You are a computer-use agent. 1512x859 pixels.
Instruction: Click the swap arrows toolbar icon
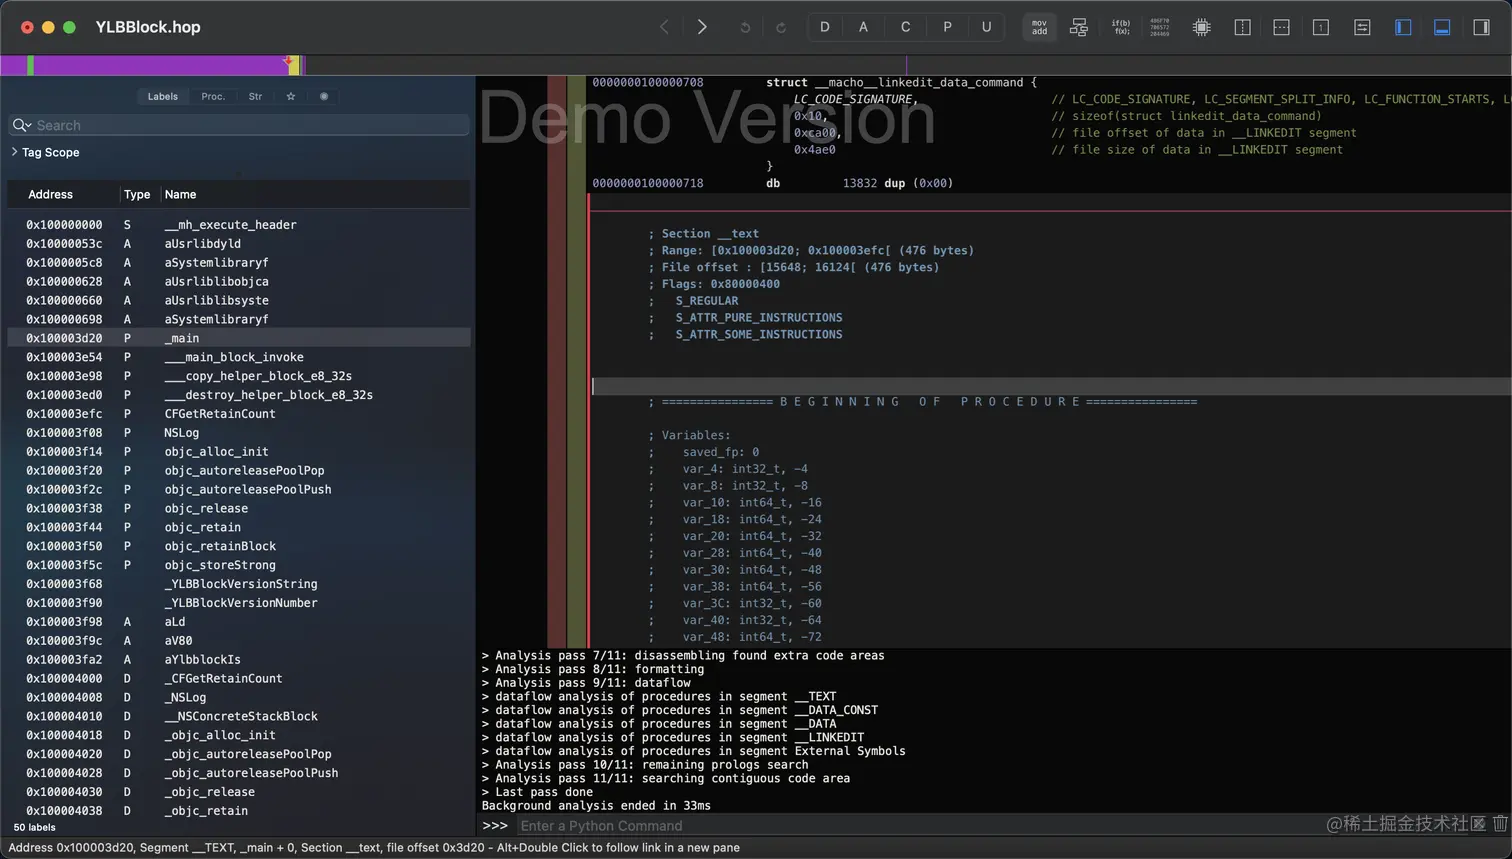tap(1362, 27)
